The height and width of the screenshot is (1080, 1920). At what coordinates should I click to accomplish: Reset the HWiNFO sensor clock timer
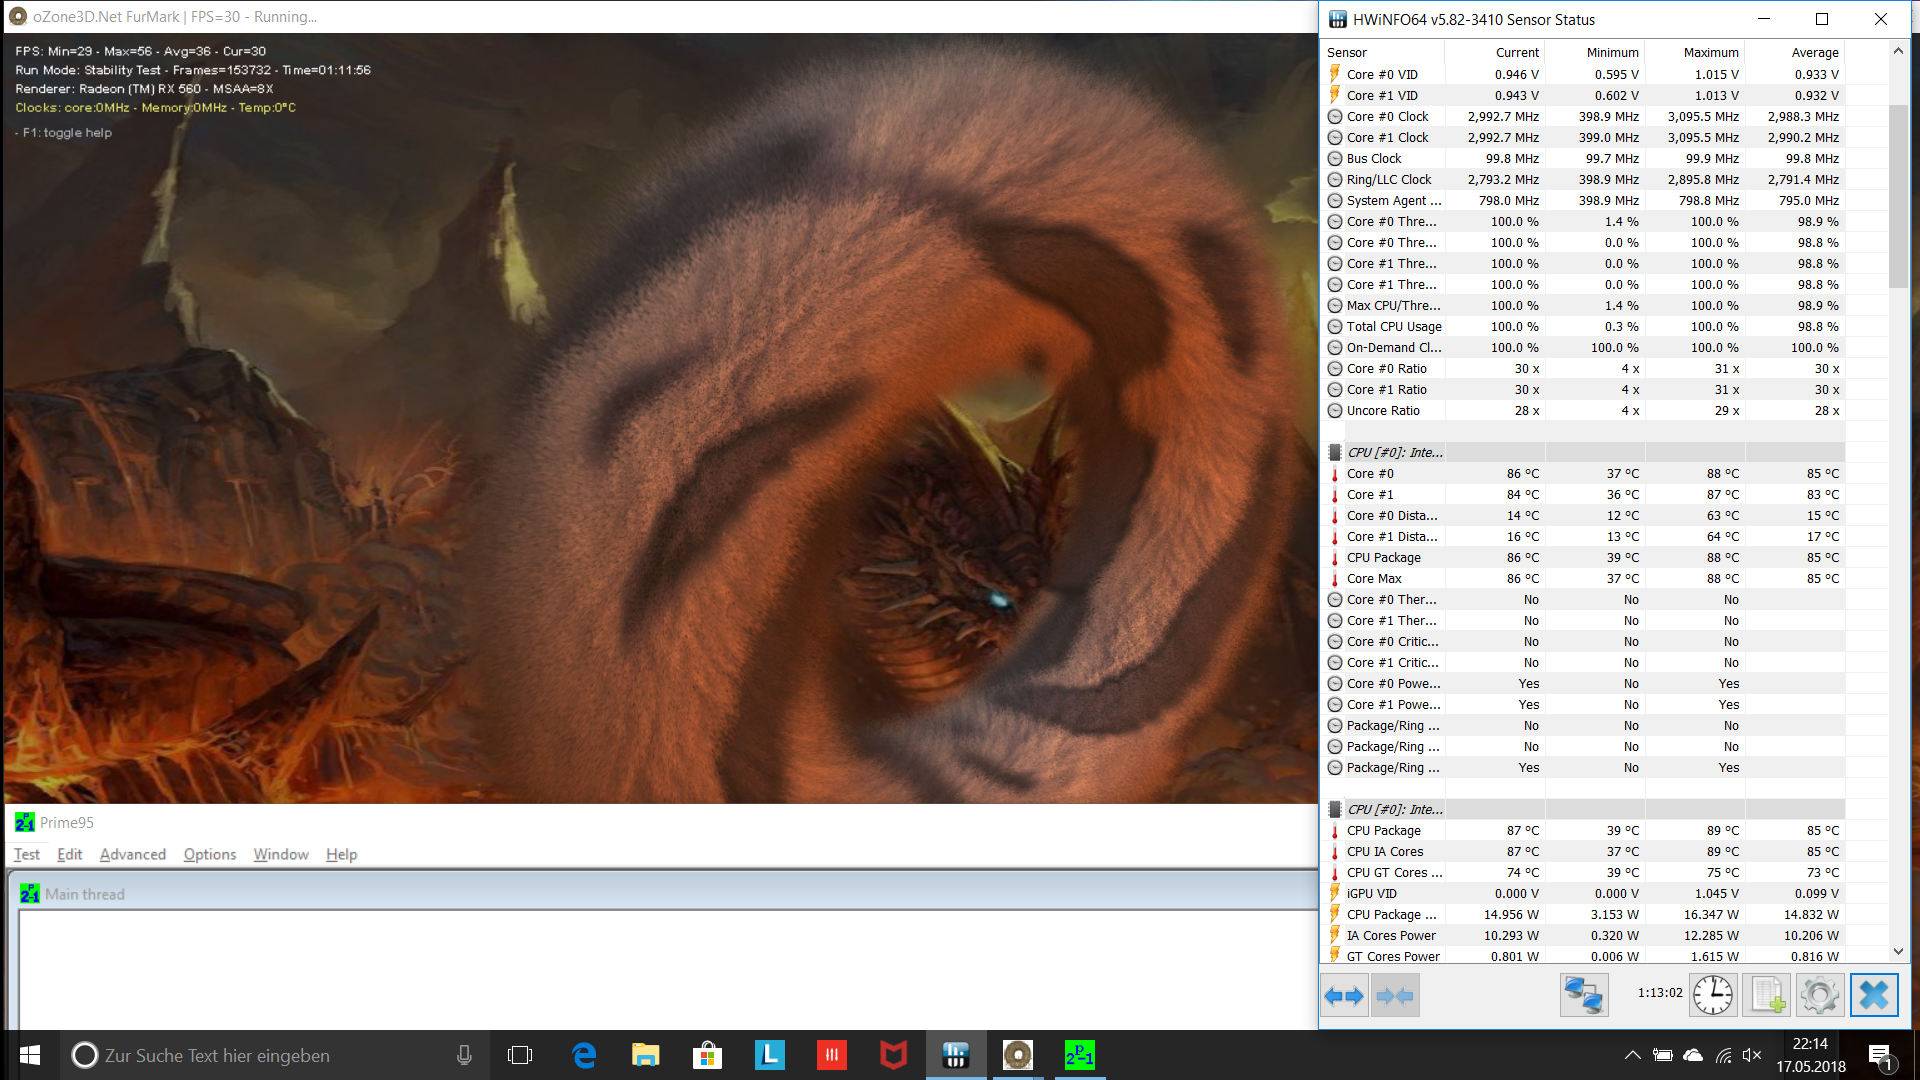[x=1713, y=995]
